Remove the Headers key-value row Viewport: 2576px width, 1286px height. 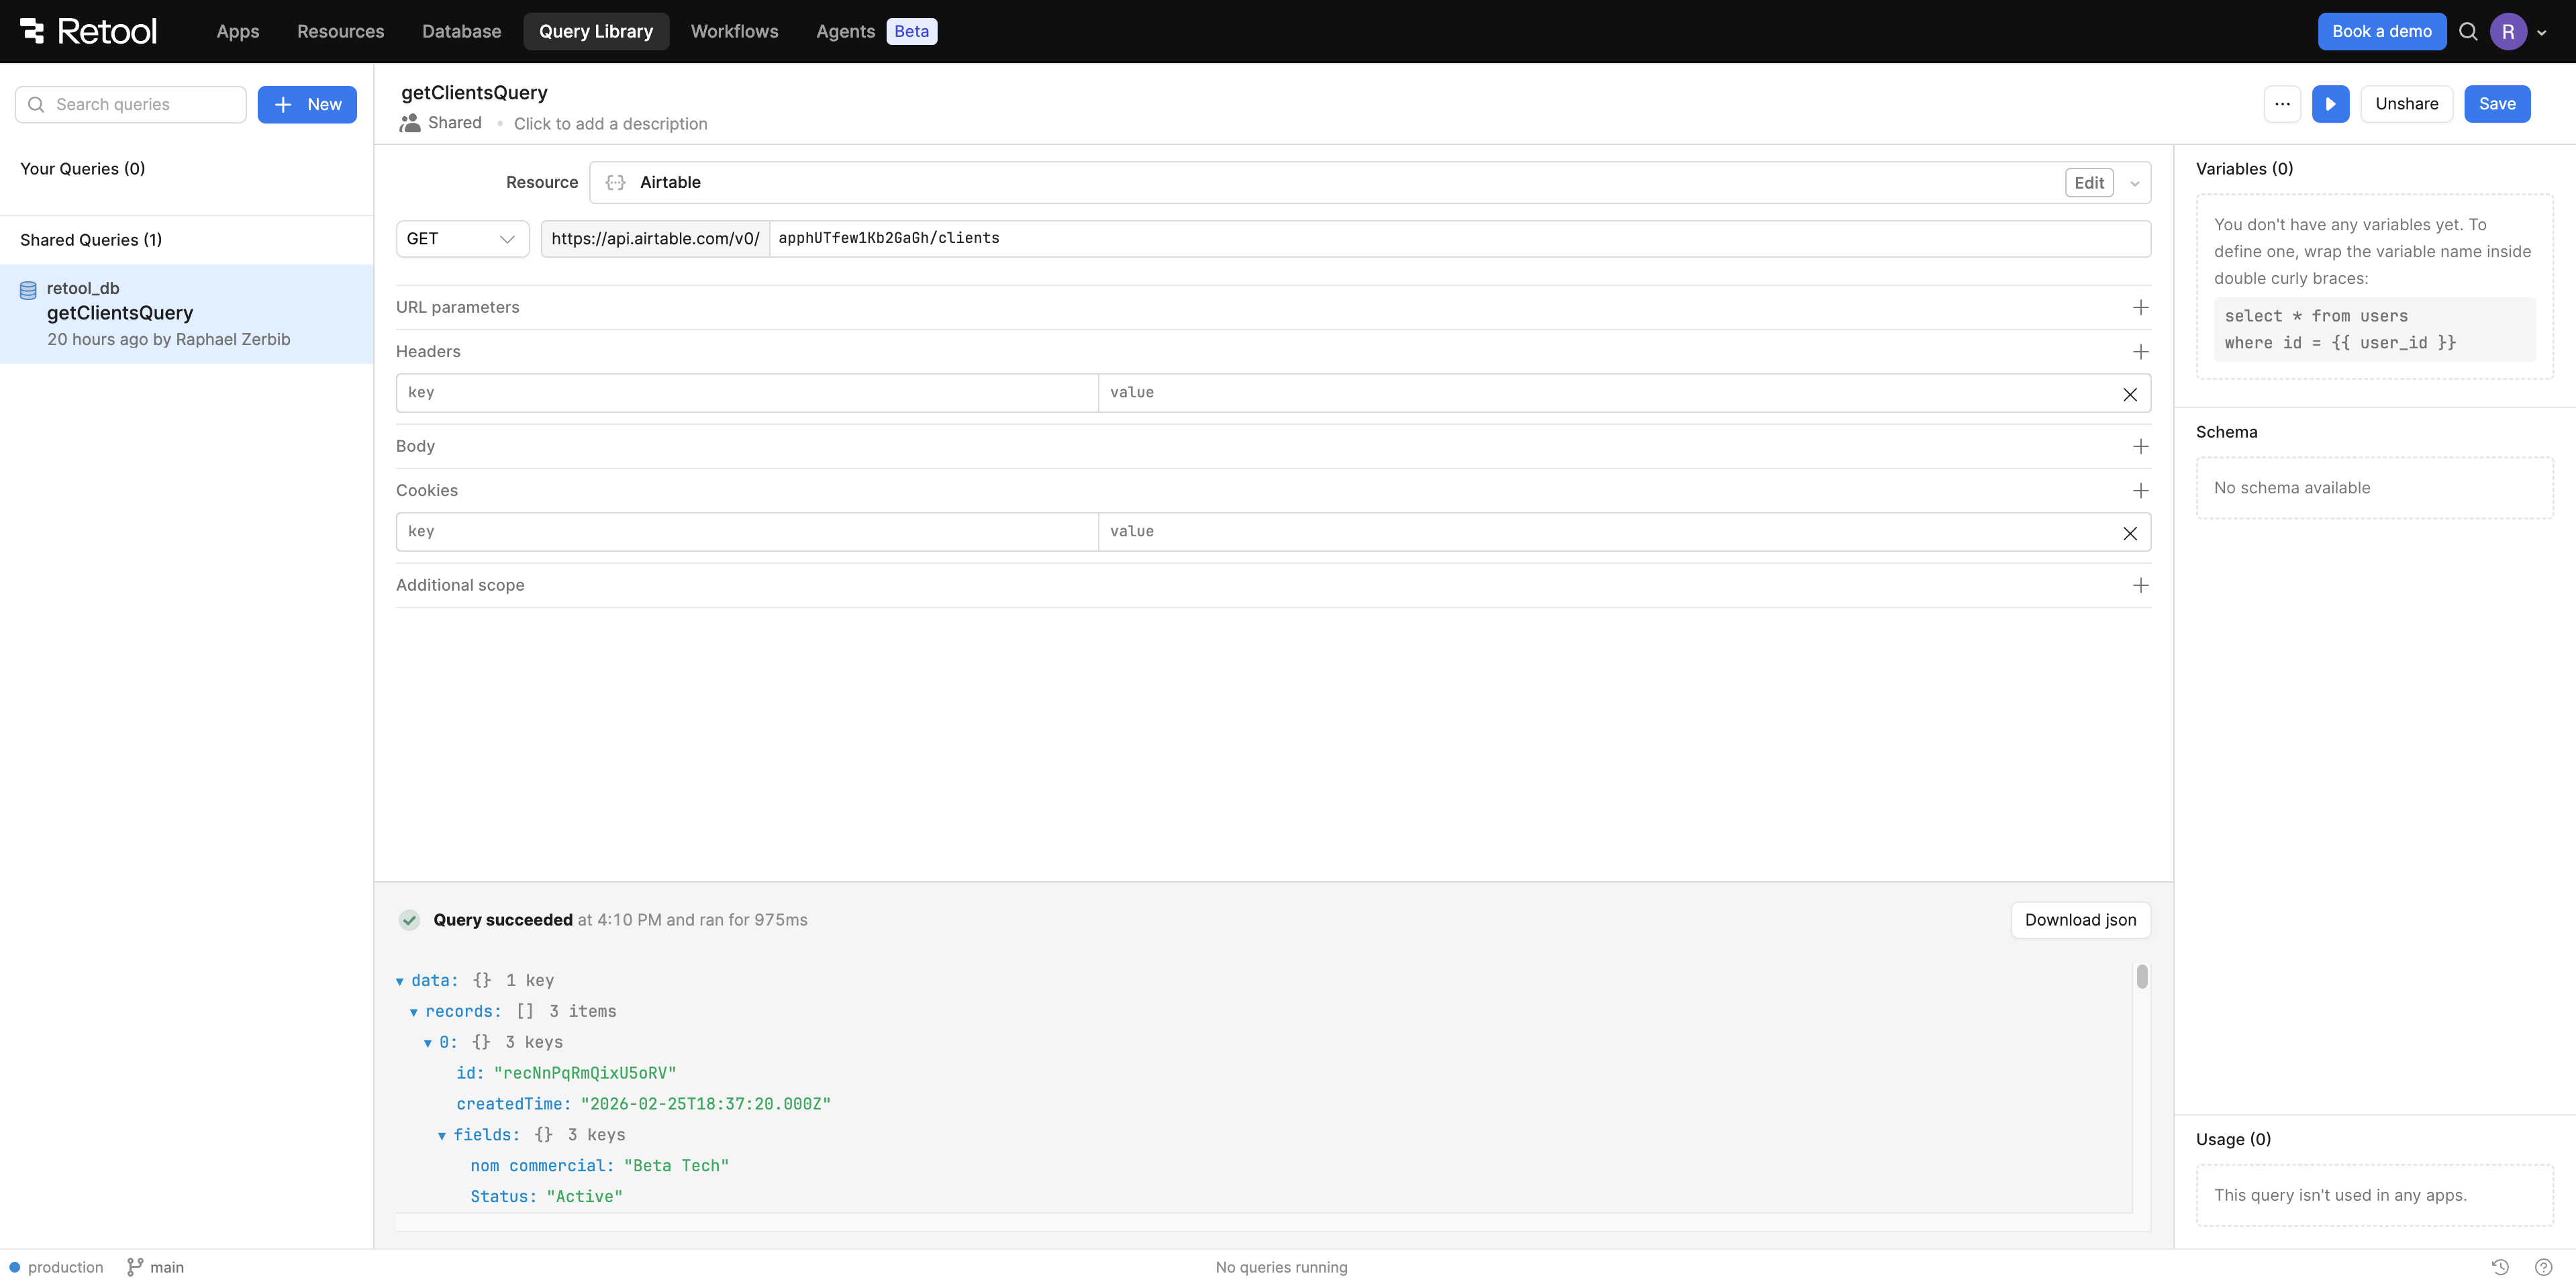click(x=2130, y=394)
